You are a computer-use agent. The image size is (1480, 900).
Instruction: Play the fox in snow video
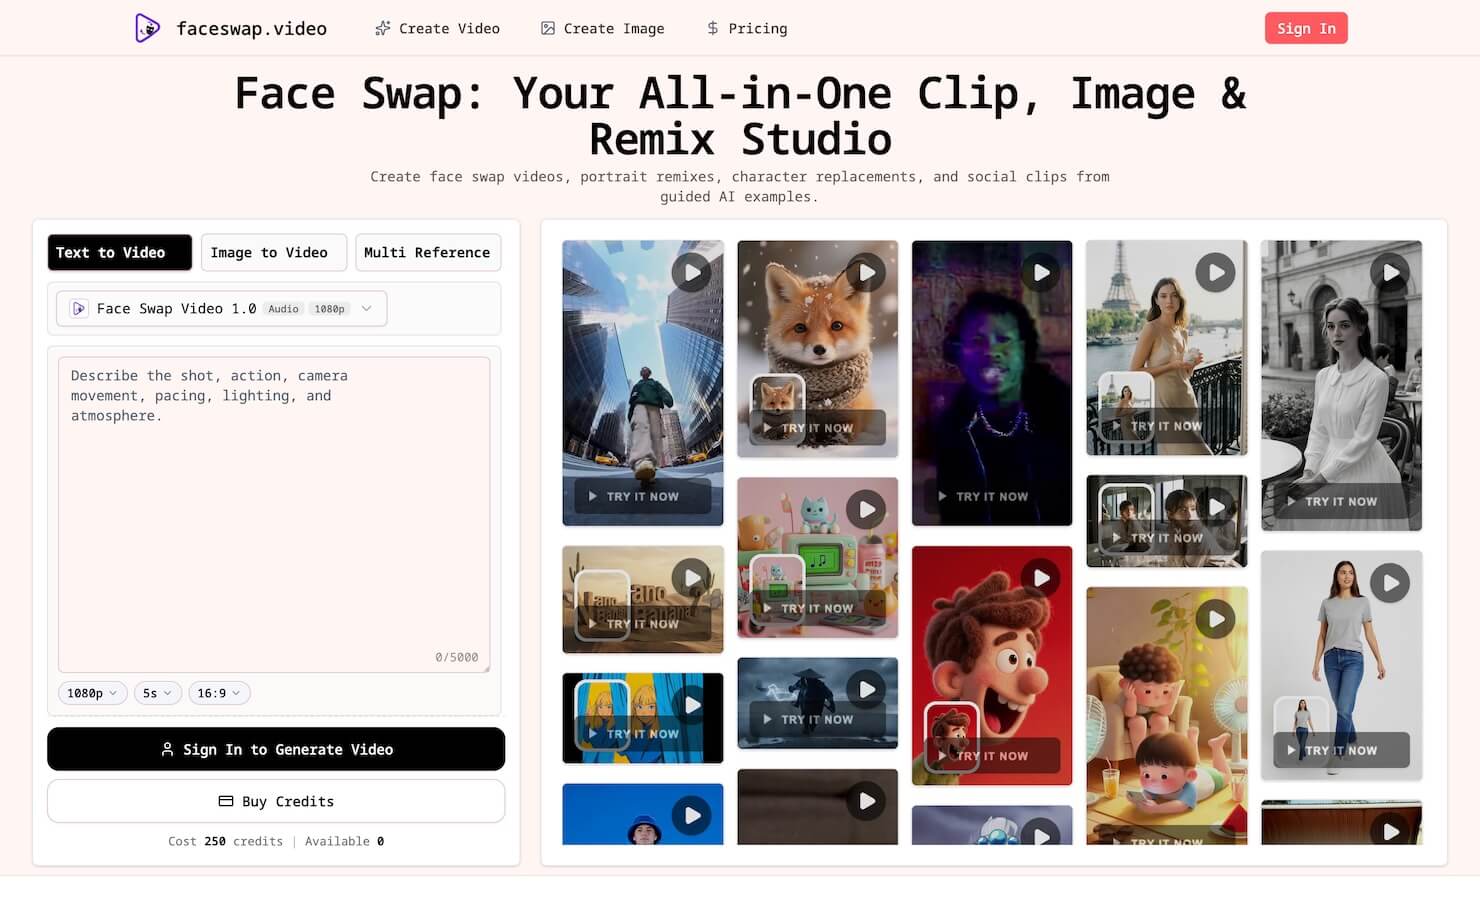coord(866,272)
